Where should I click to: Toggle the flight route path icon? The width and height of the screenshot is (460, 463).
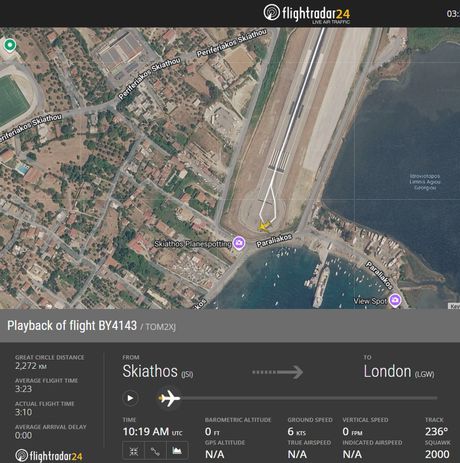pyautogui.click(x=155, y=451)
